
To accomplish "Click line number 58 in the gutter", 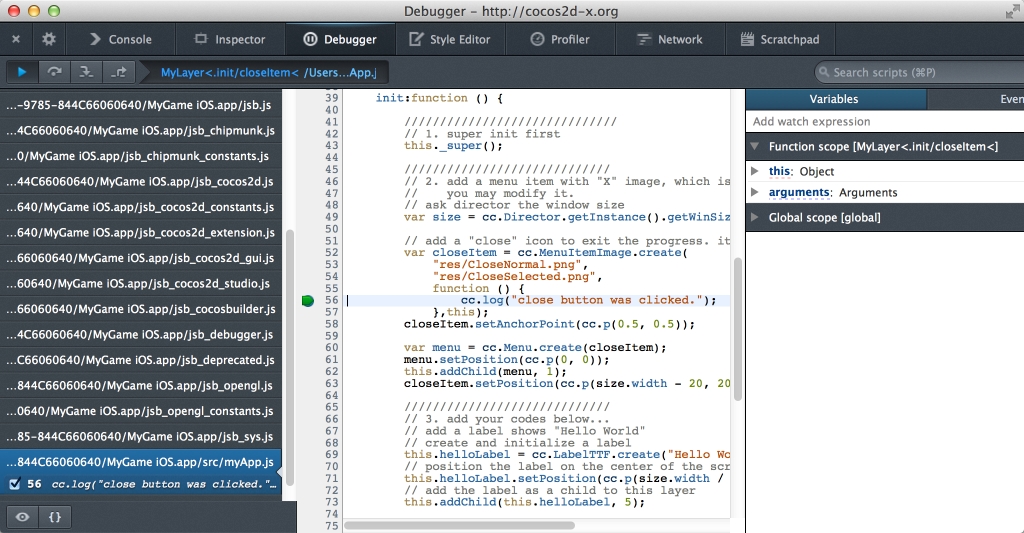I will [332, 324].
